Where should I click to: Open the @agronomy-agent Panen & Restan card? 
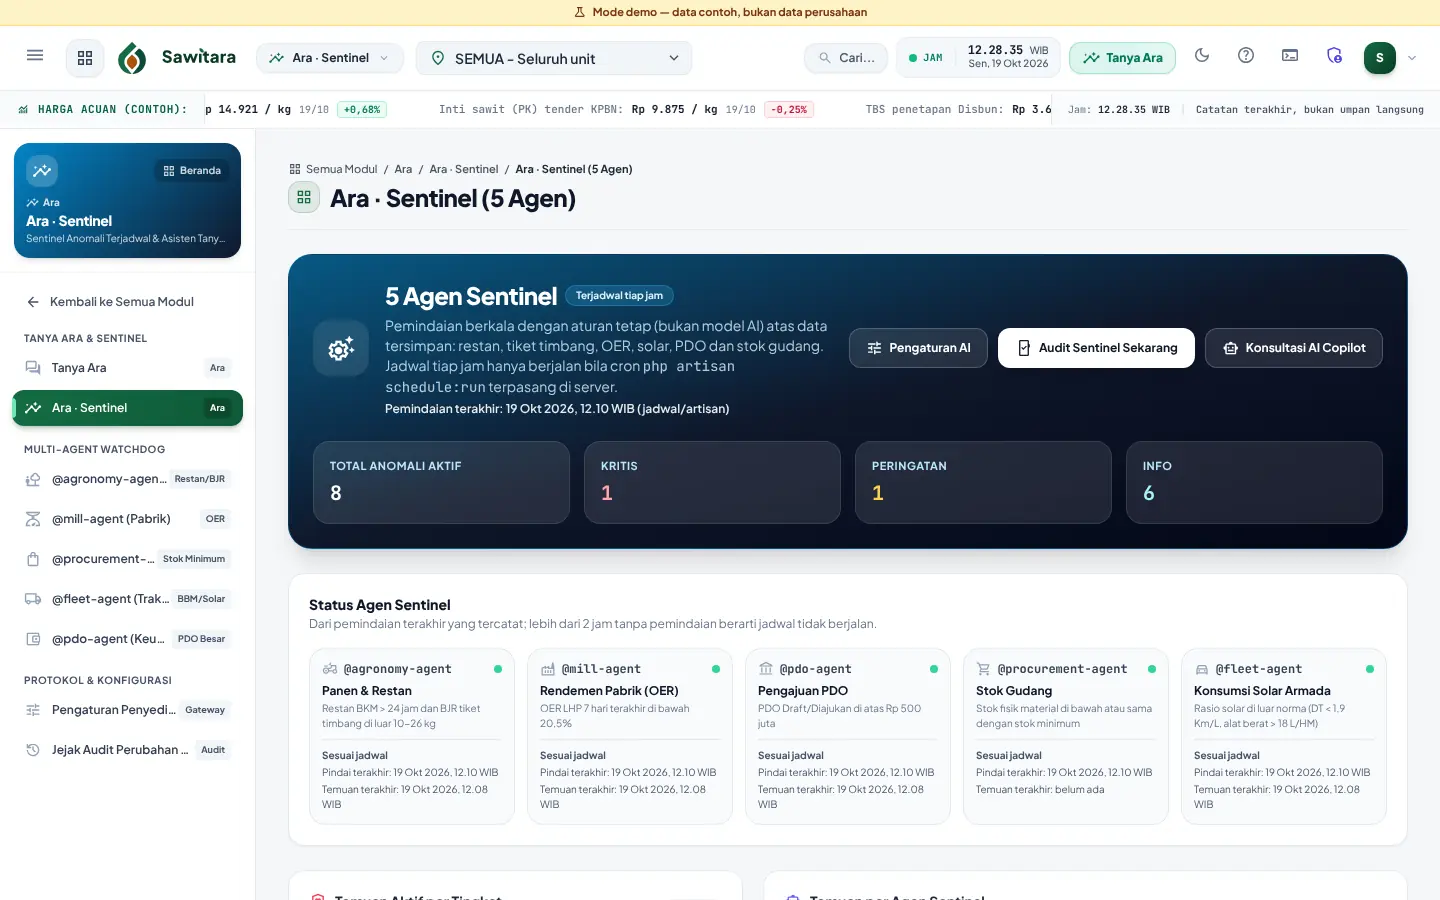coord(412,737)
